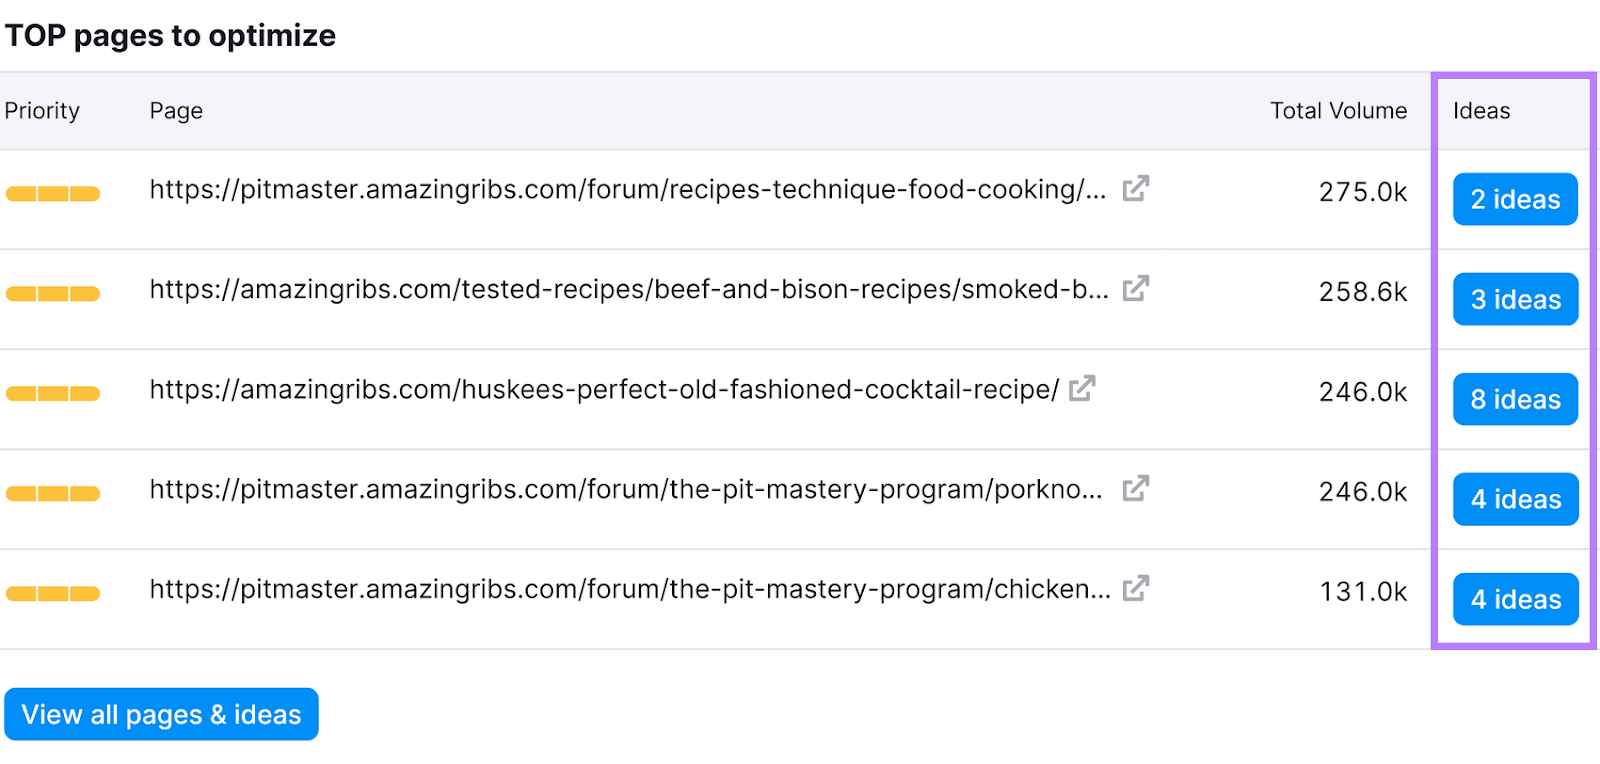Open the external link for the porkno forum page
The height and width of the screenshot is (764, 1600).
point(1135,489)
